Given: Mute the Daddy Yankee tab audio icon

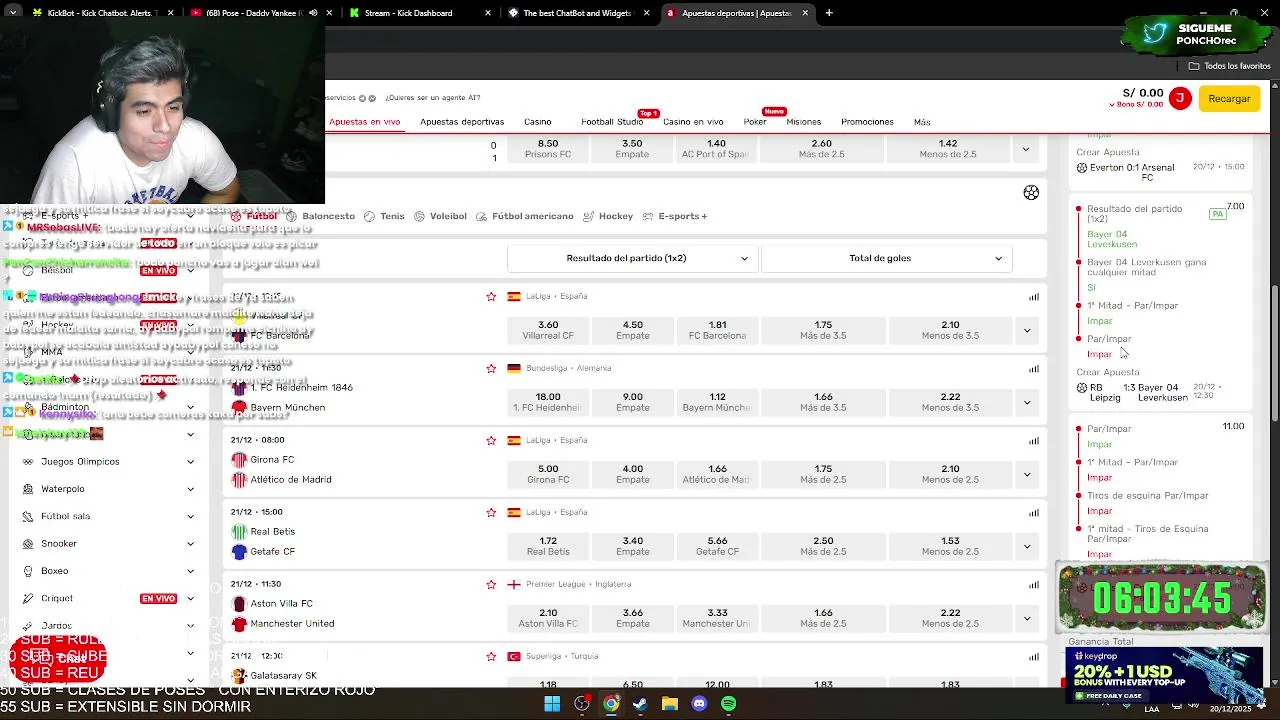Looking at the screenshot, I should (313, 13).
